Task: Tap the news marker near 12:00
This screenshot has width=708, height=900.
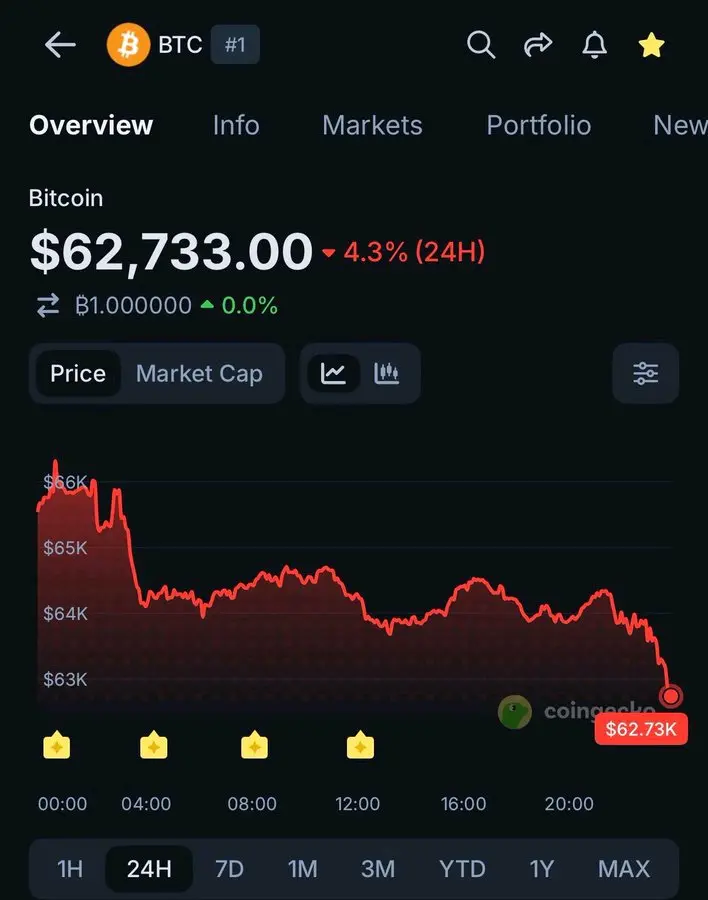Action: point(360,746)
